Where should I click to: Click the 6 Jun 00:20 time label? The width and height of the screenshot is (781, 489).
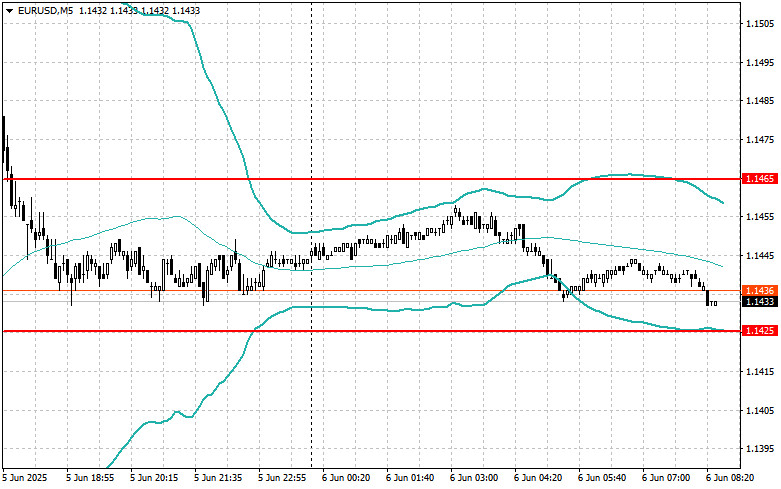(346, 478)
